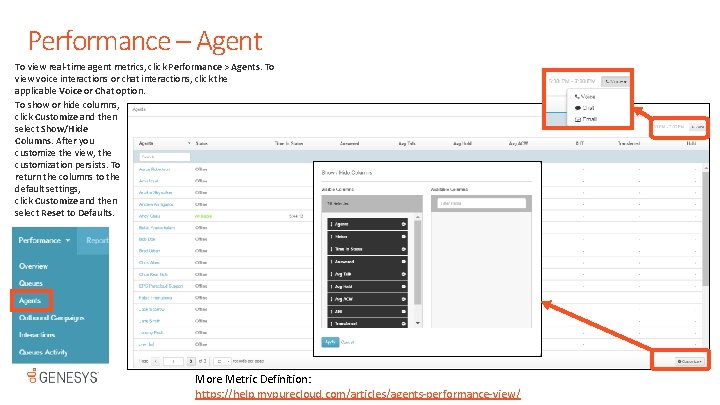The image size is (720, 405).
Task: Focus the available columns filter field
Action: click(x=481, y=203)
